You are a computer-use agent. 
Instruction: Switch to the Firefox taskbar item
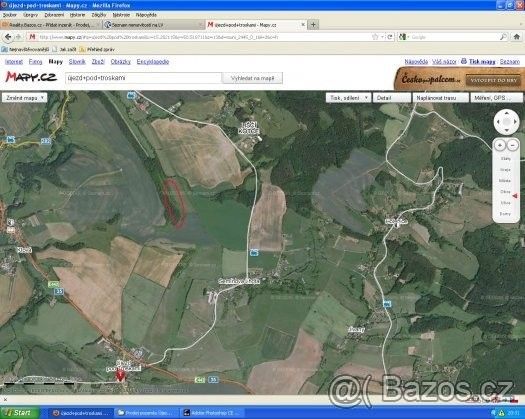point(81,413)
